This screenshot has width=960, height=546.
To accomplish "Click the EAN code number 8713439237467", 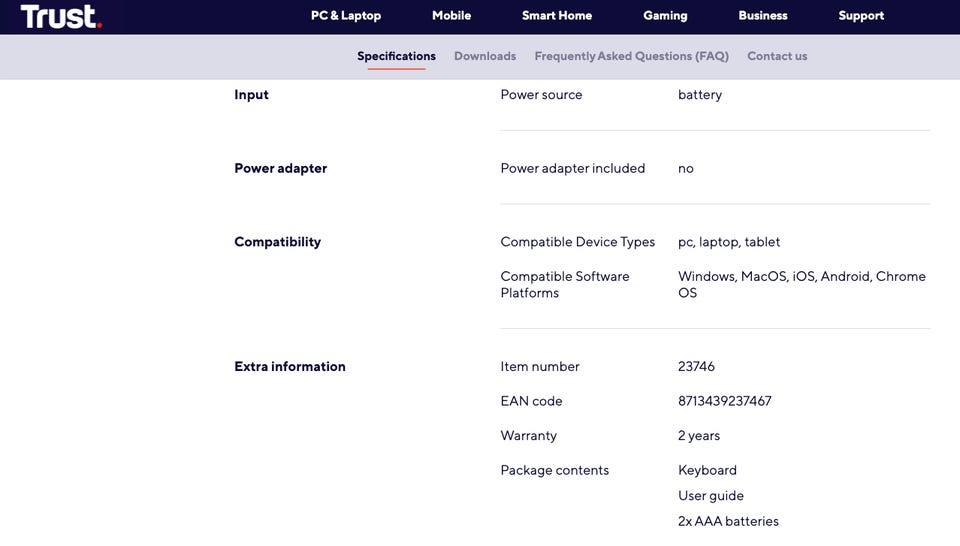I will (x=724, y=401).
